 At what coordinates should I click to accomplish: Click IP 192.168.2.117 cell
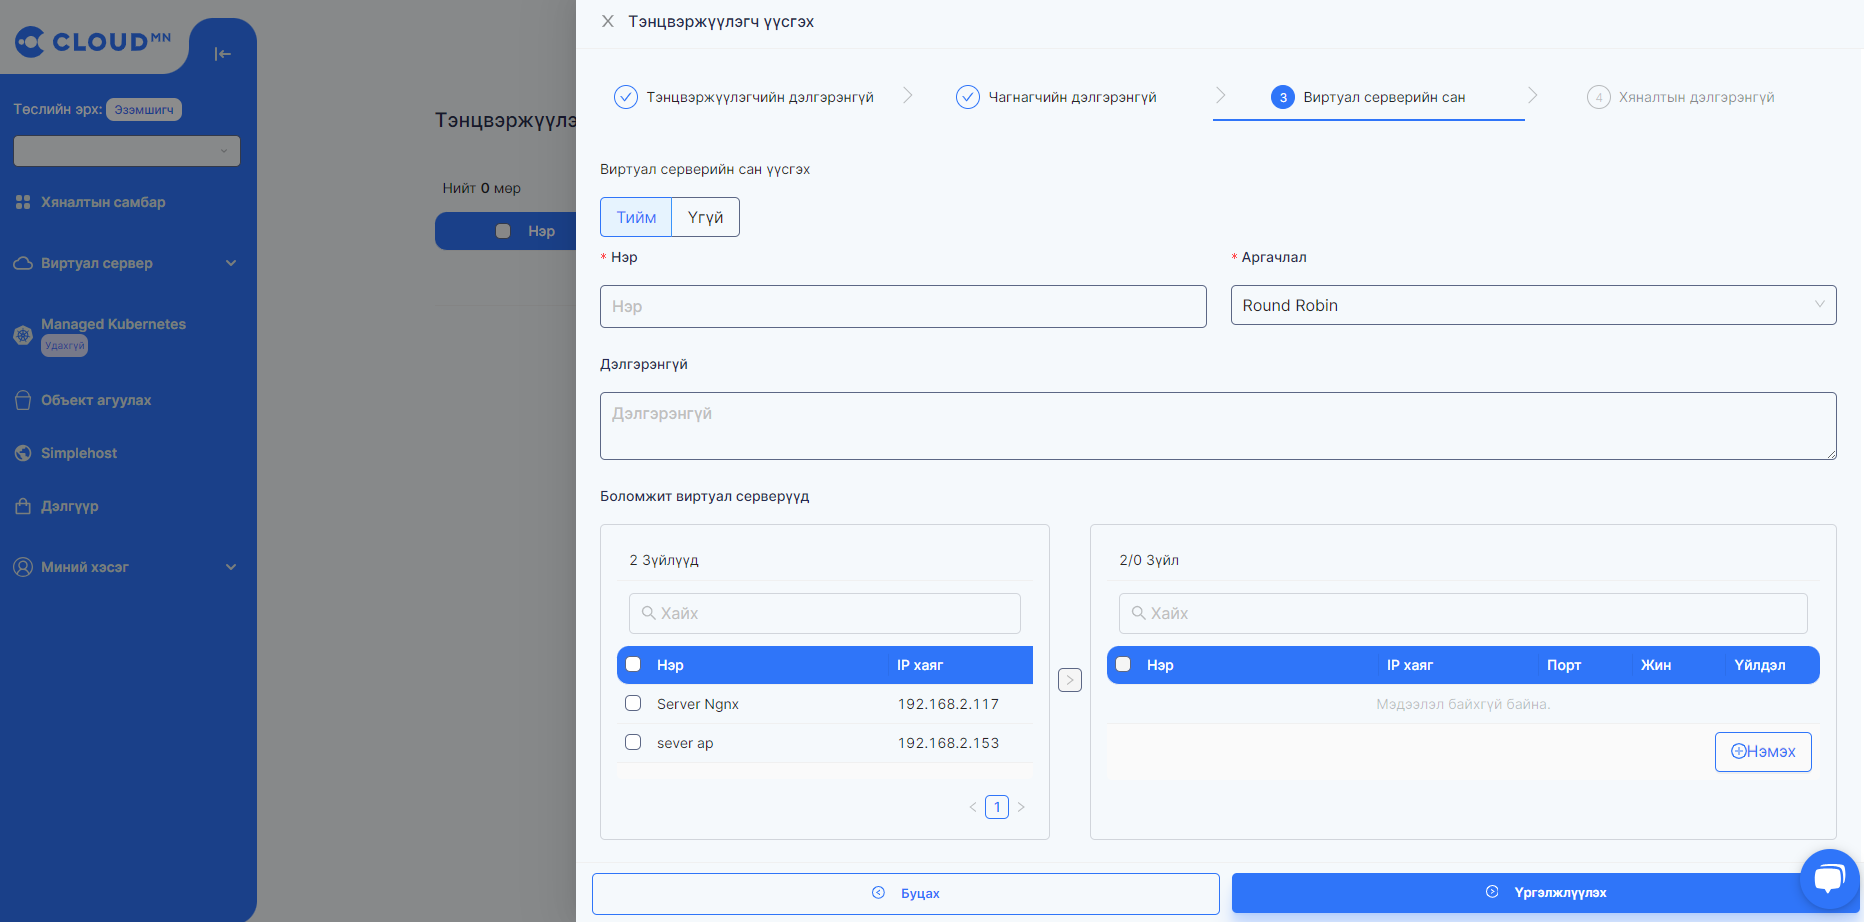tap(948, 704)
